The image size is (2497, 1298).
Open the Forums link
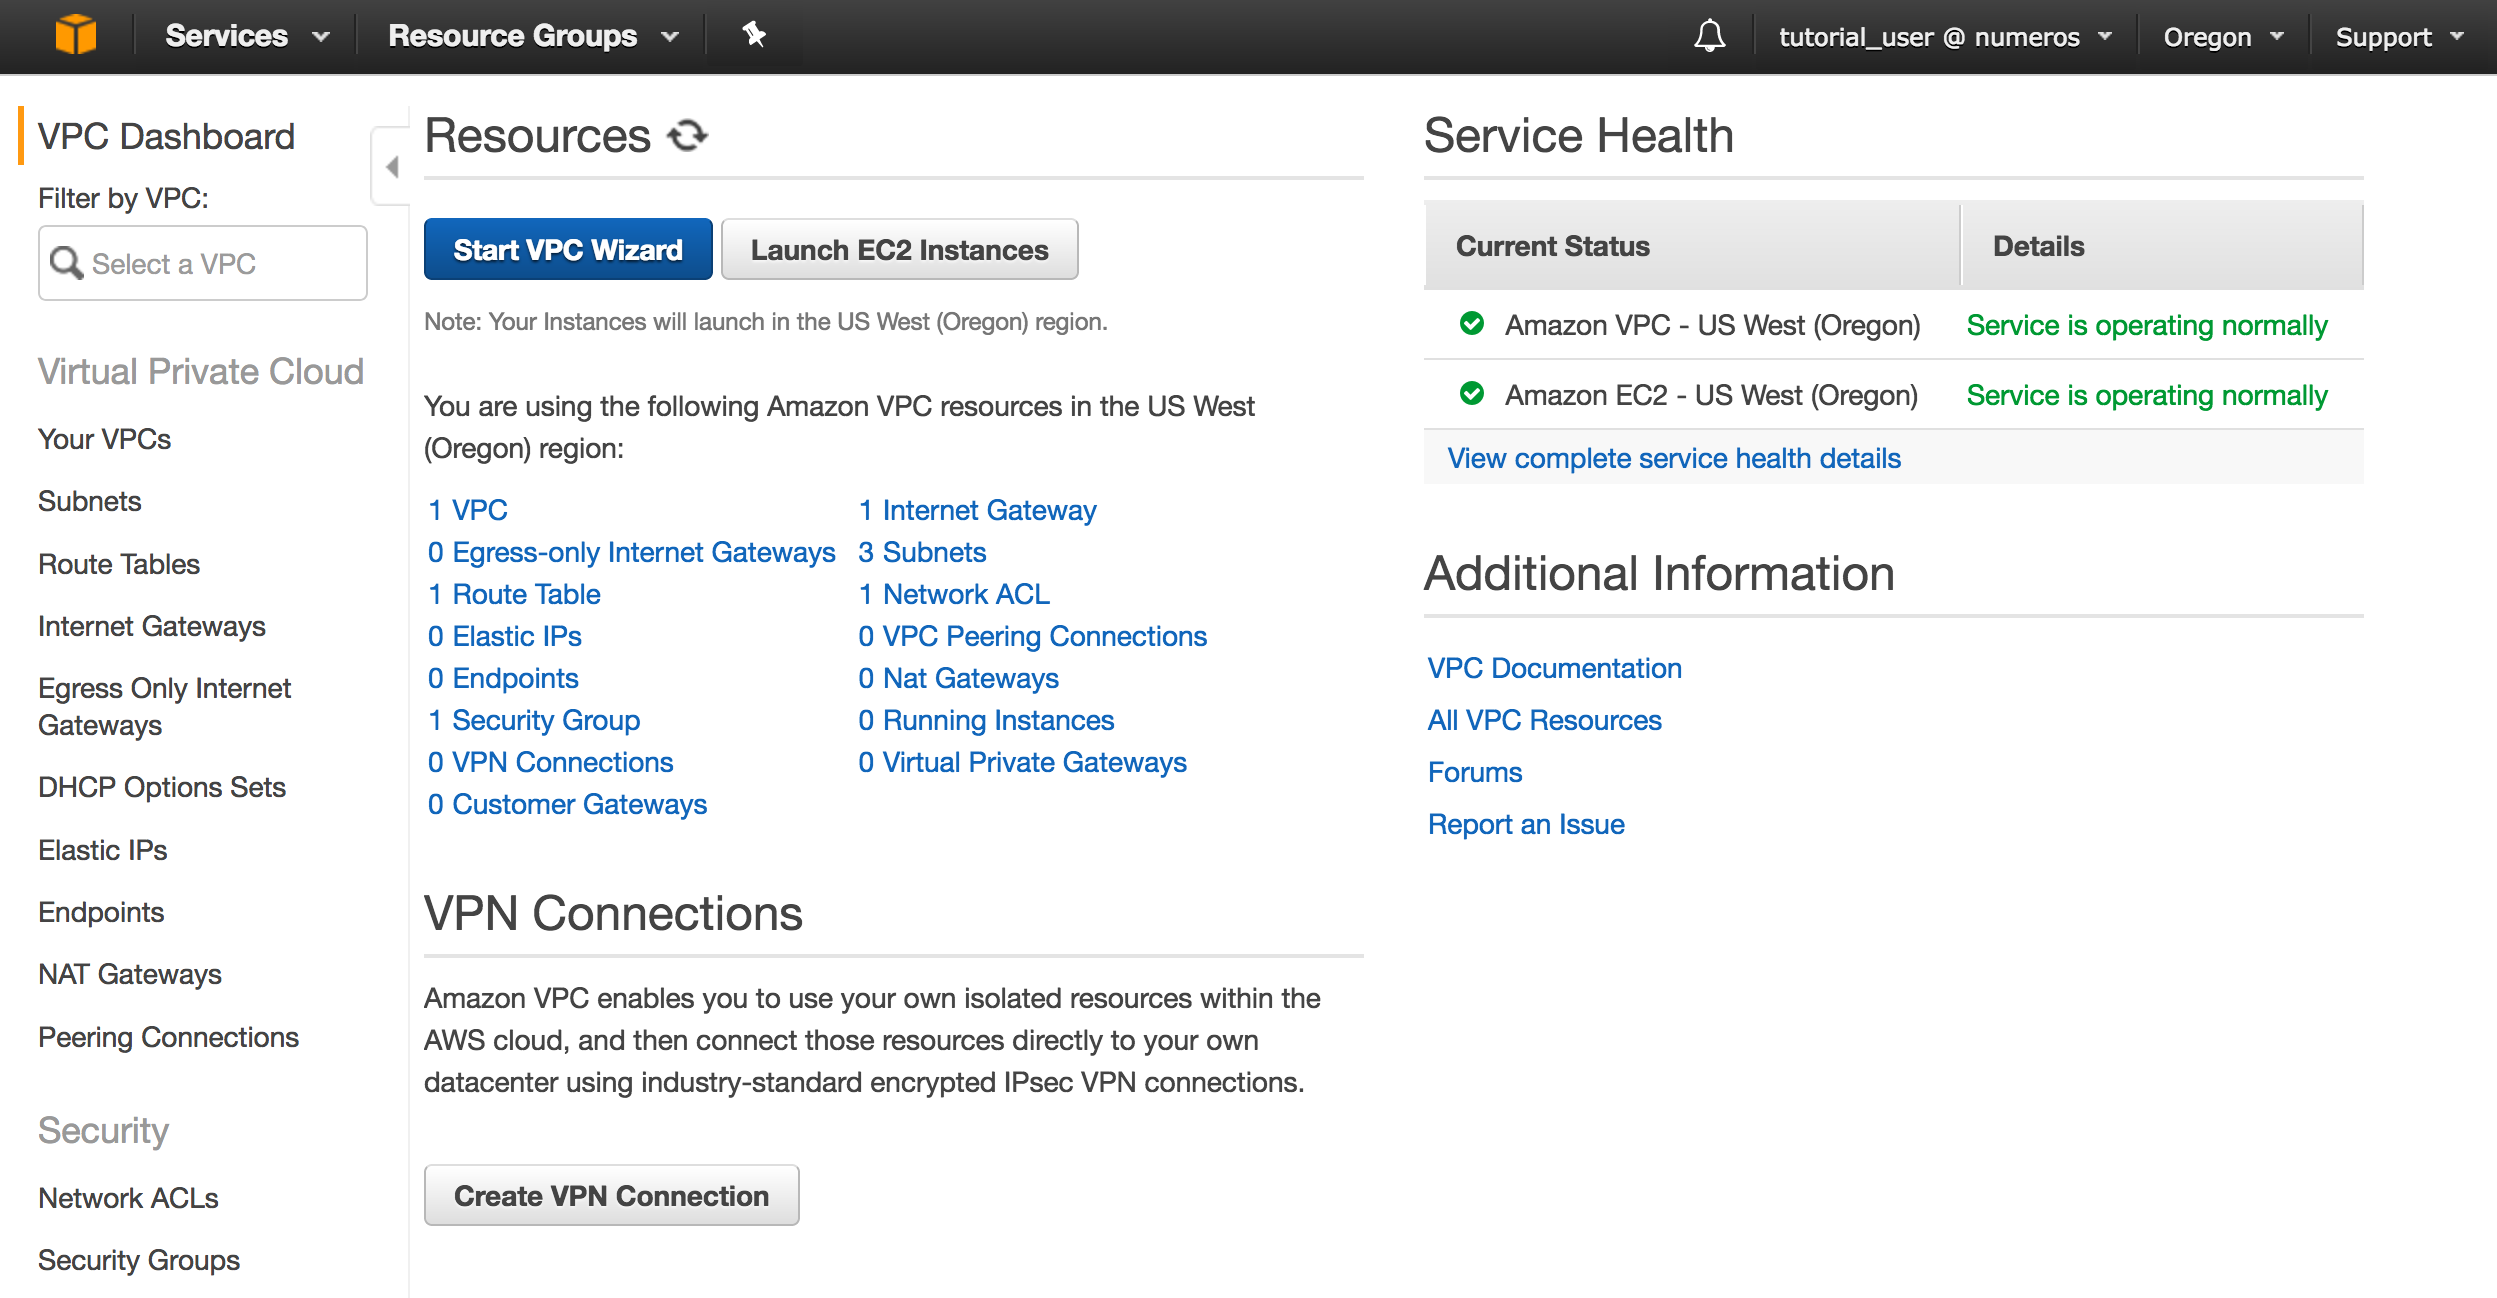[1475, 772]
